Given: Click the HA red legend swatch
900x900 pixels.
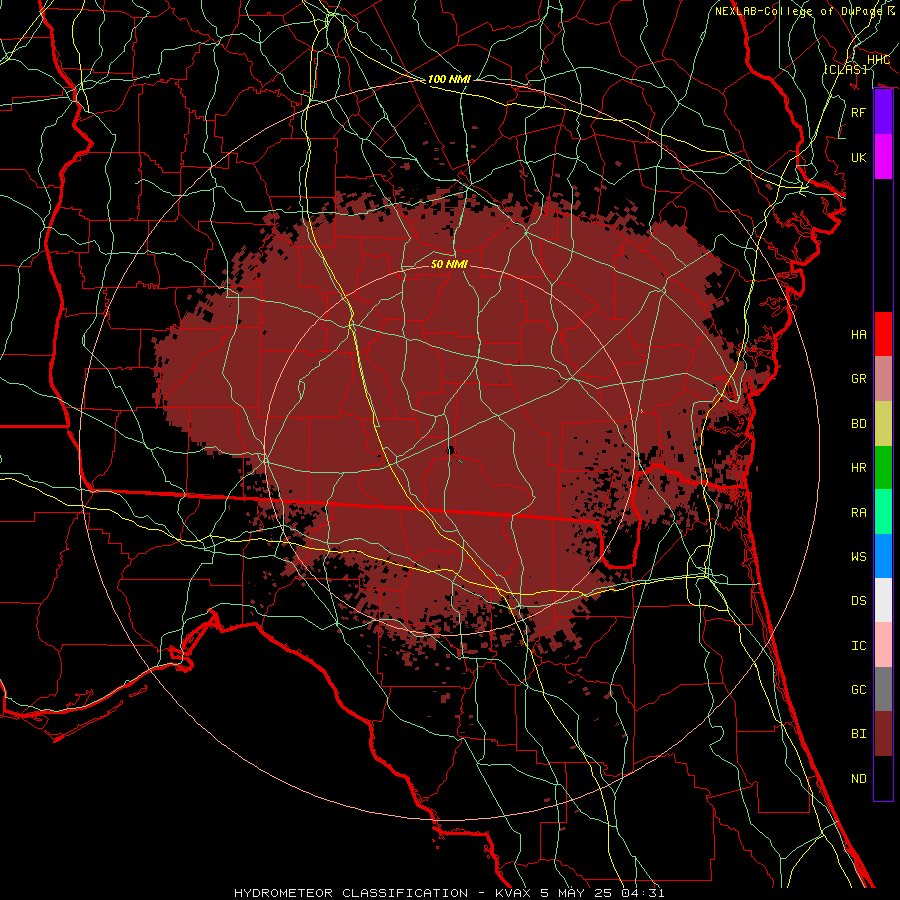Looking at the screenshot, I should [883, 334].
